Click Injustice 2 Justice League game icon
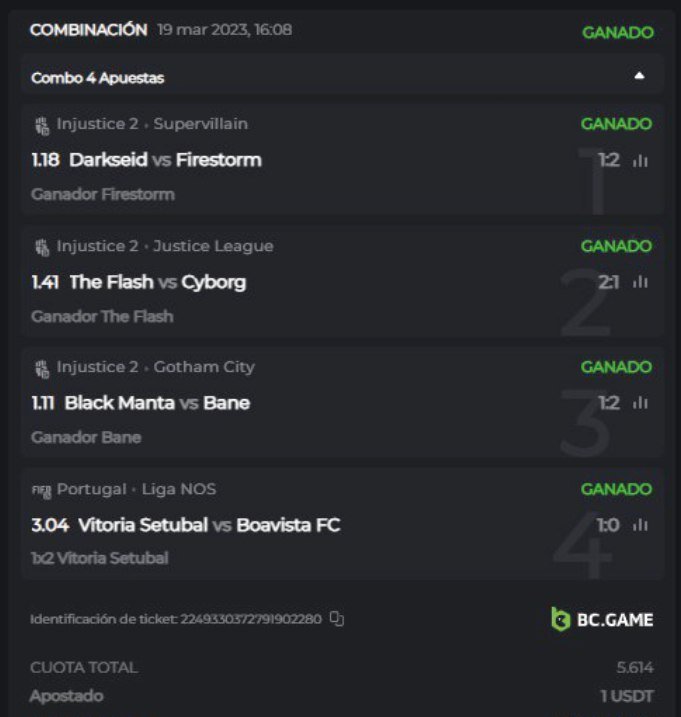 (x=42, y=247)
